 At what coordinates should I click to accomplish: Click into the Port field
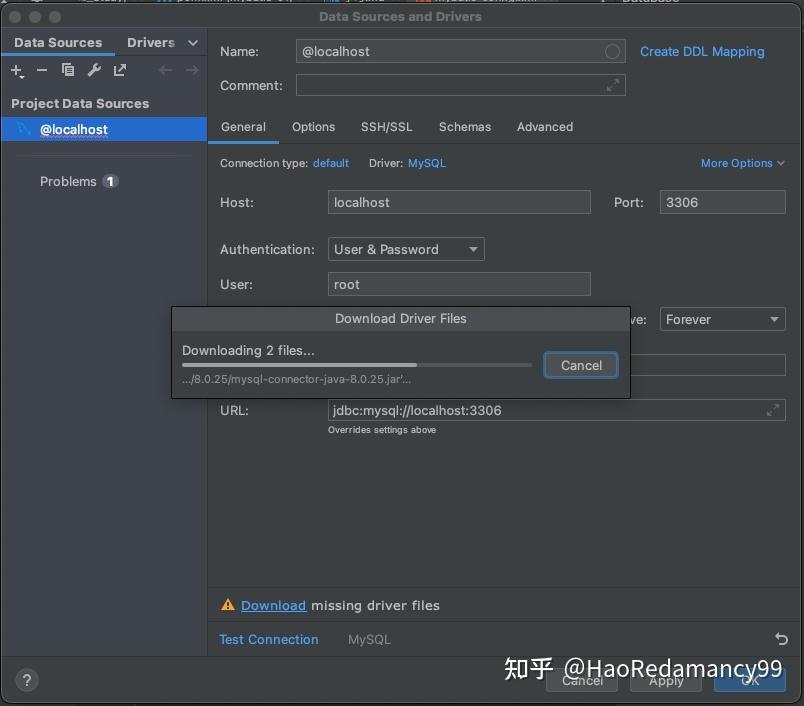point(722,202)
